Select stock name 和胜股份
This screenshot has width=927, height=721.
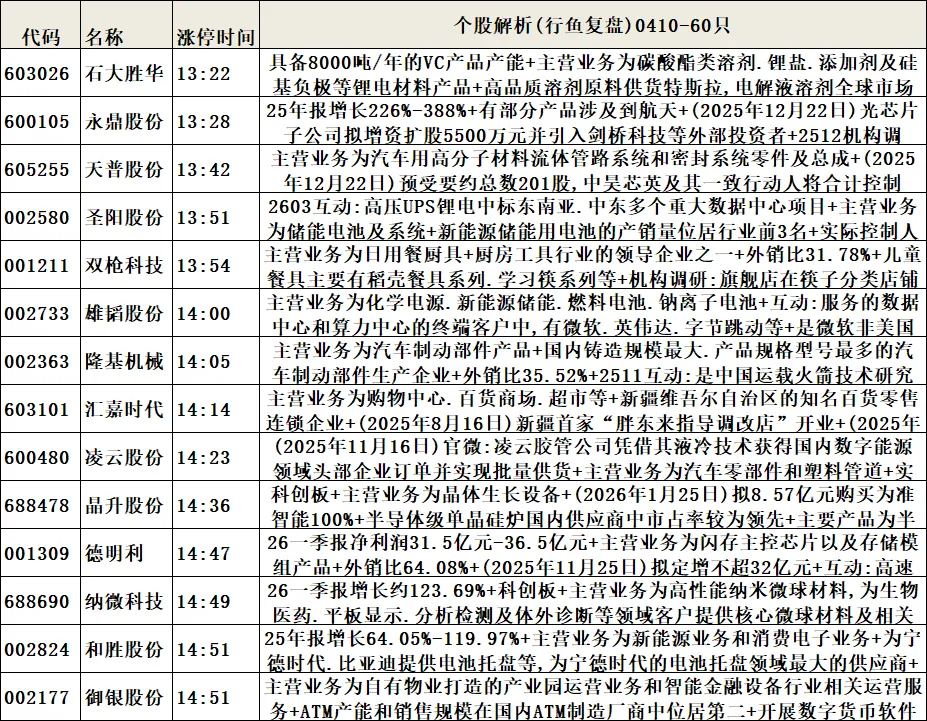pyautogui.click(x=124, y=649)
